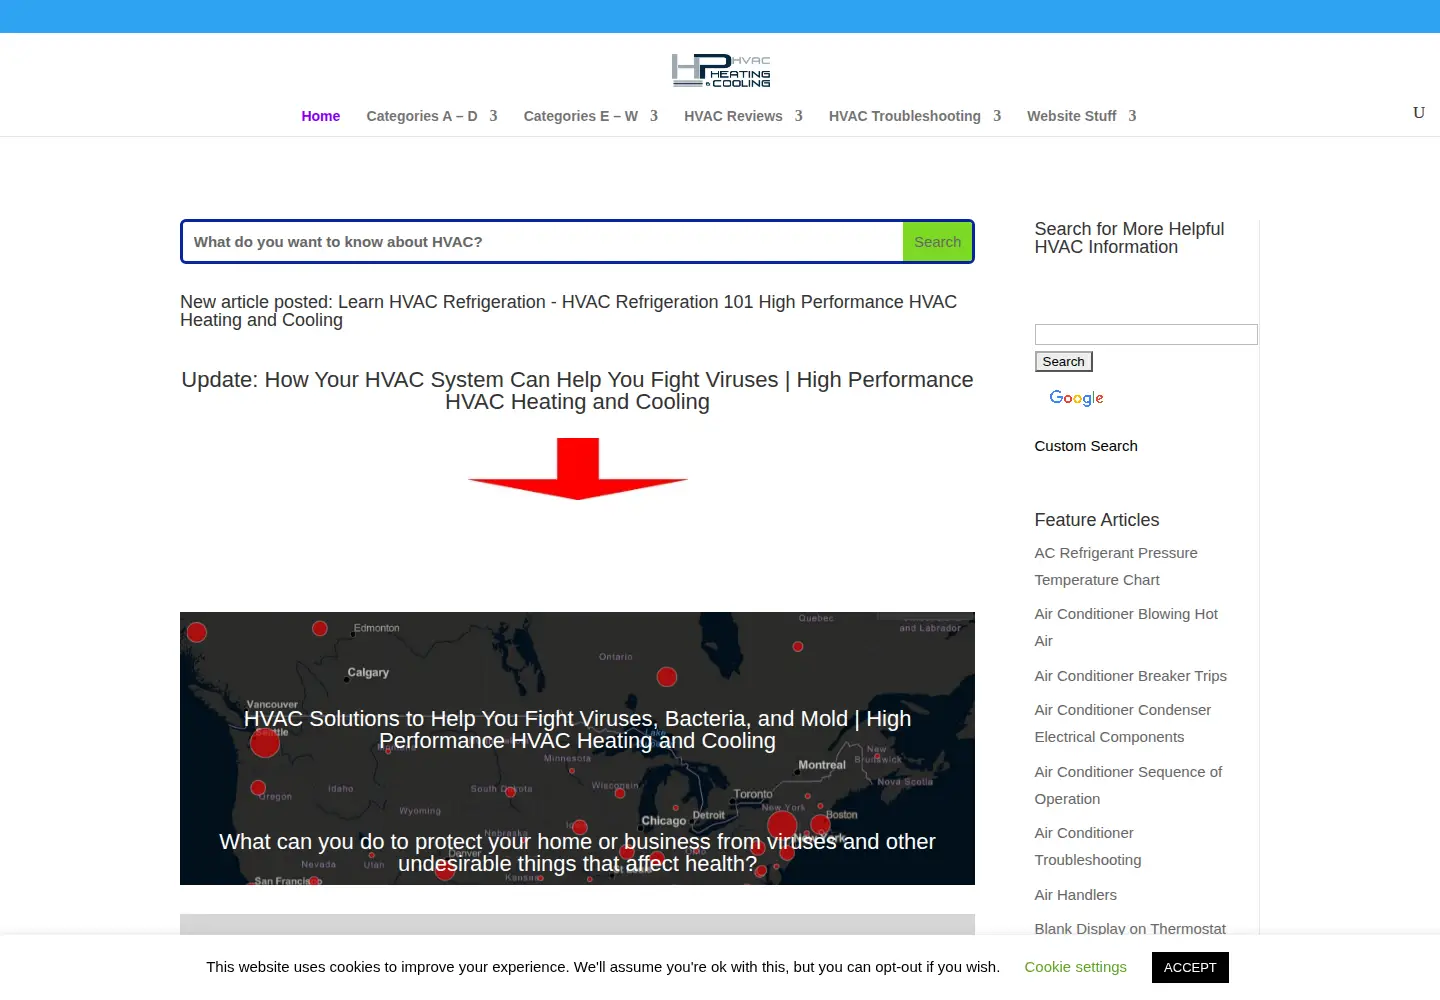Click the HP HVAC Heating & Cooling logo
This screenshot has height=1000, width=1440.
click(x=720, y=71)
